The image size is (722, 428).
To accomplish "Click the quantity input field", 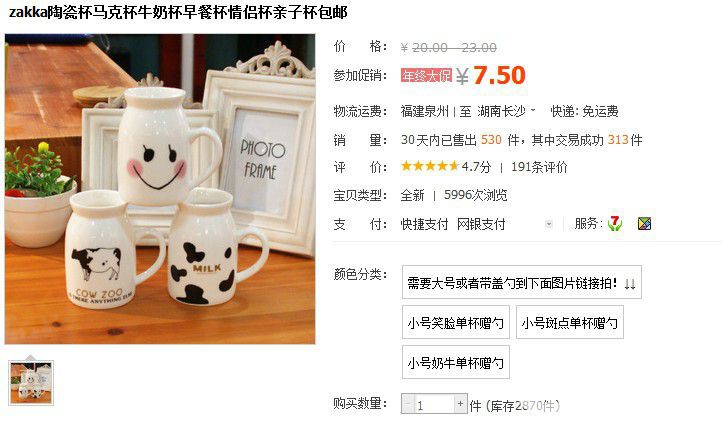I will [x=434, y=404].
